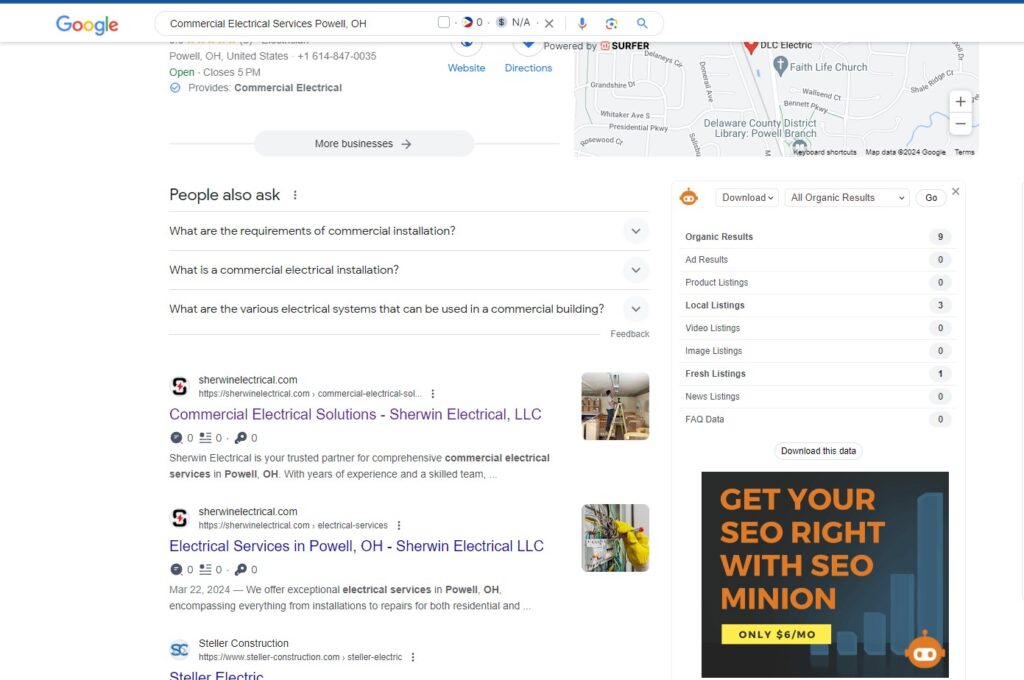Zoom in on the map
Viewport: 1024px width, 680px height.
960,101
